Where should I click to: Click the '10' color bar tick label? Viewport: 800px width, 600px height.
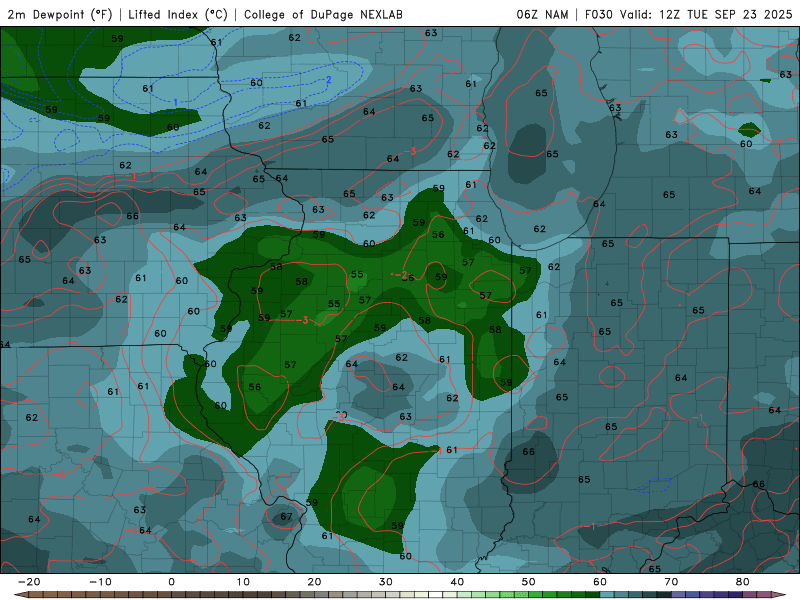[x=243, y=582]
